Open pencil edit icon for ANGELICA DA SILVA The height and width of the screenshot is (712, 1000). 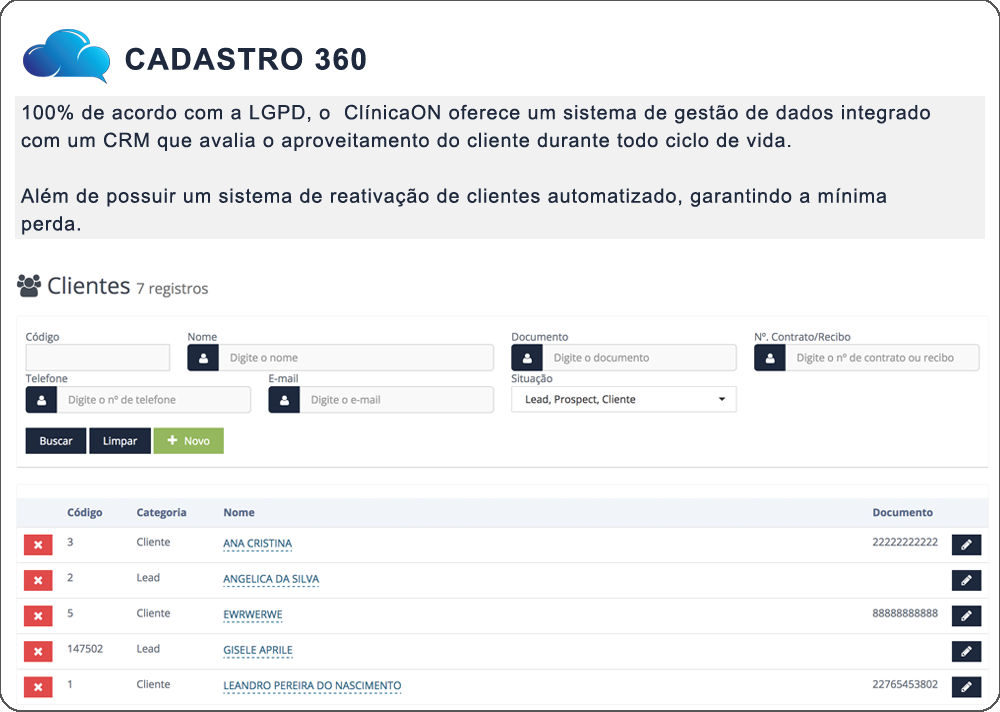[x=966, y=581]
